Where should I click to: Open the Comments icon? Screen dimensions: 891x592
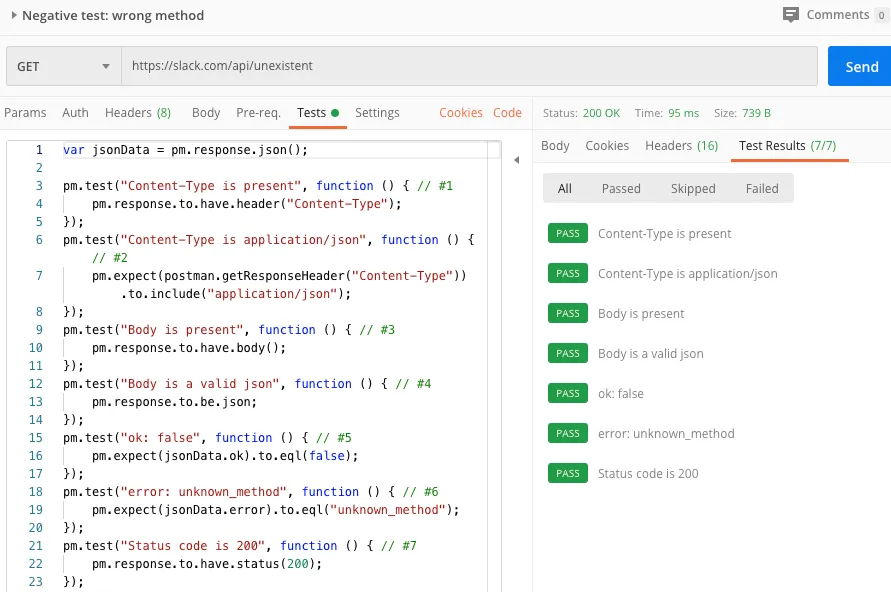pyautogui.click(x=790, y=15)
